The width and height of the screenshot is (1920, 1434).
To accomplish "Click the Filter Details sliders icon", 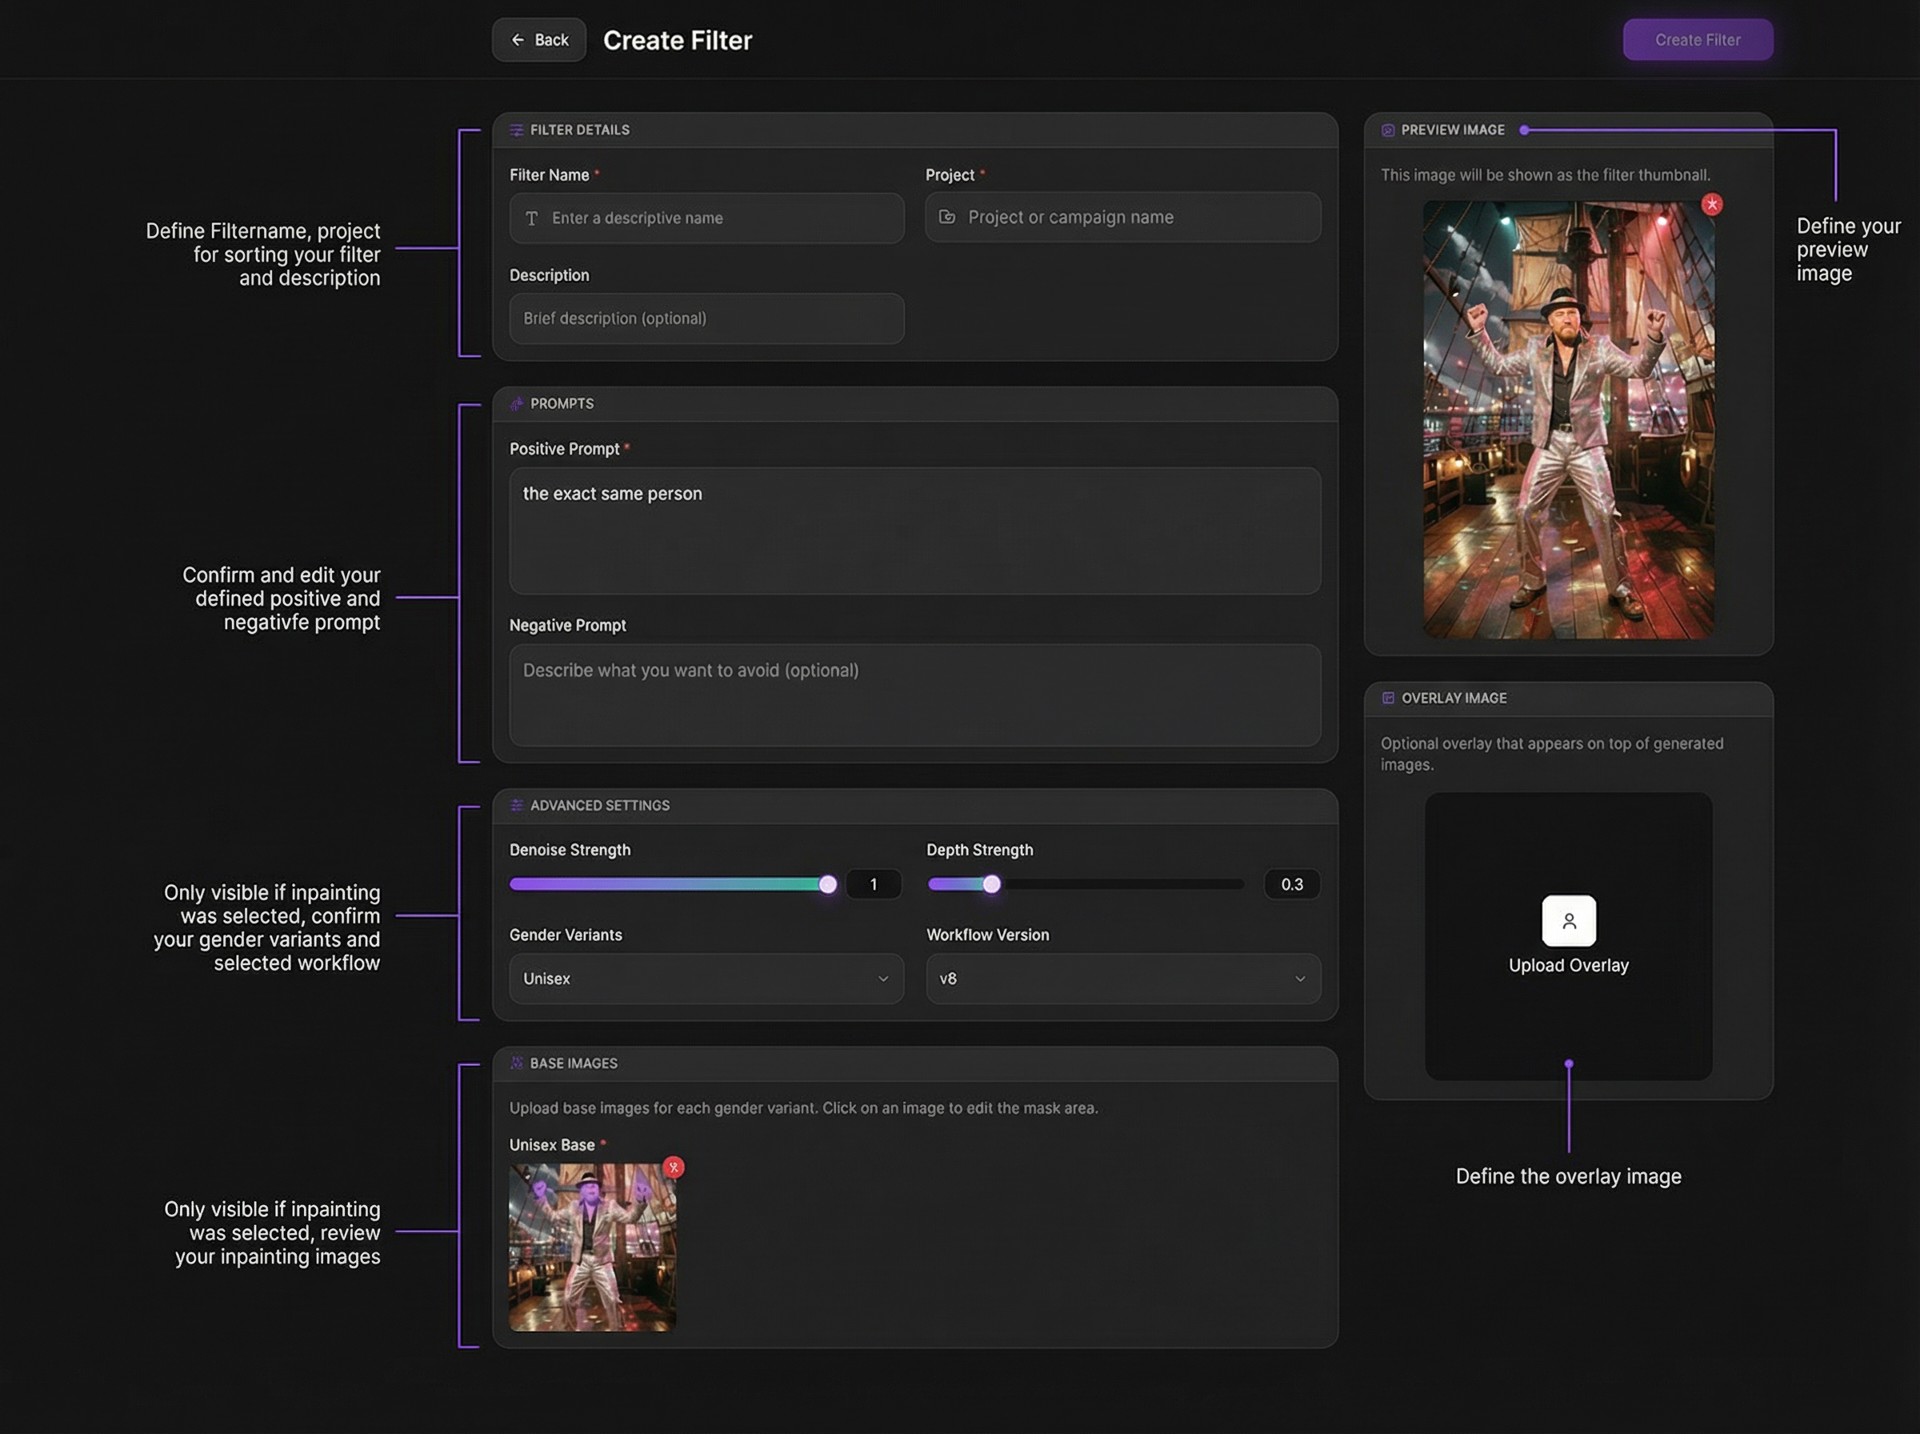I will [x=517, y=130].
